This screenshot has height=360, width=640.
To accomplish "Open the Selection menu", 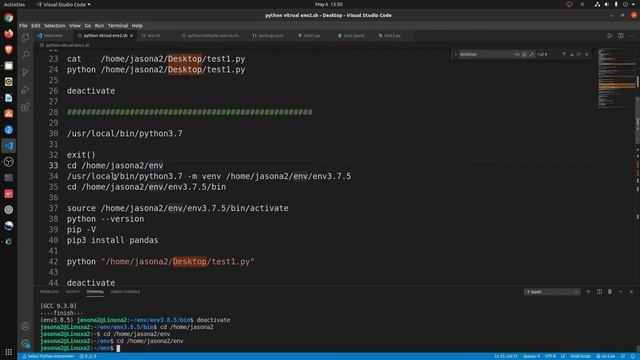I will (55, 25).
